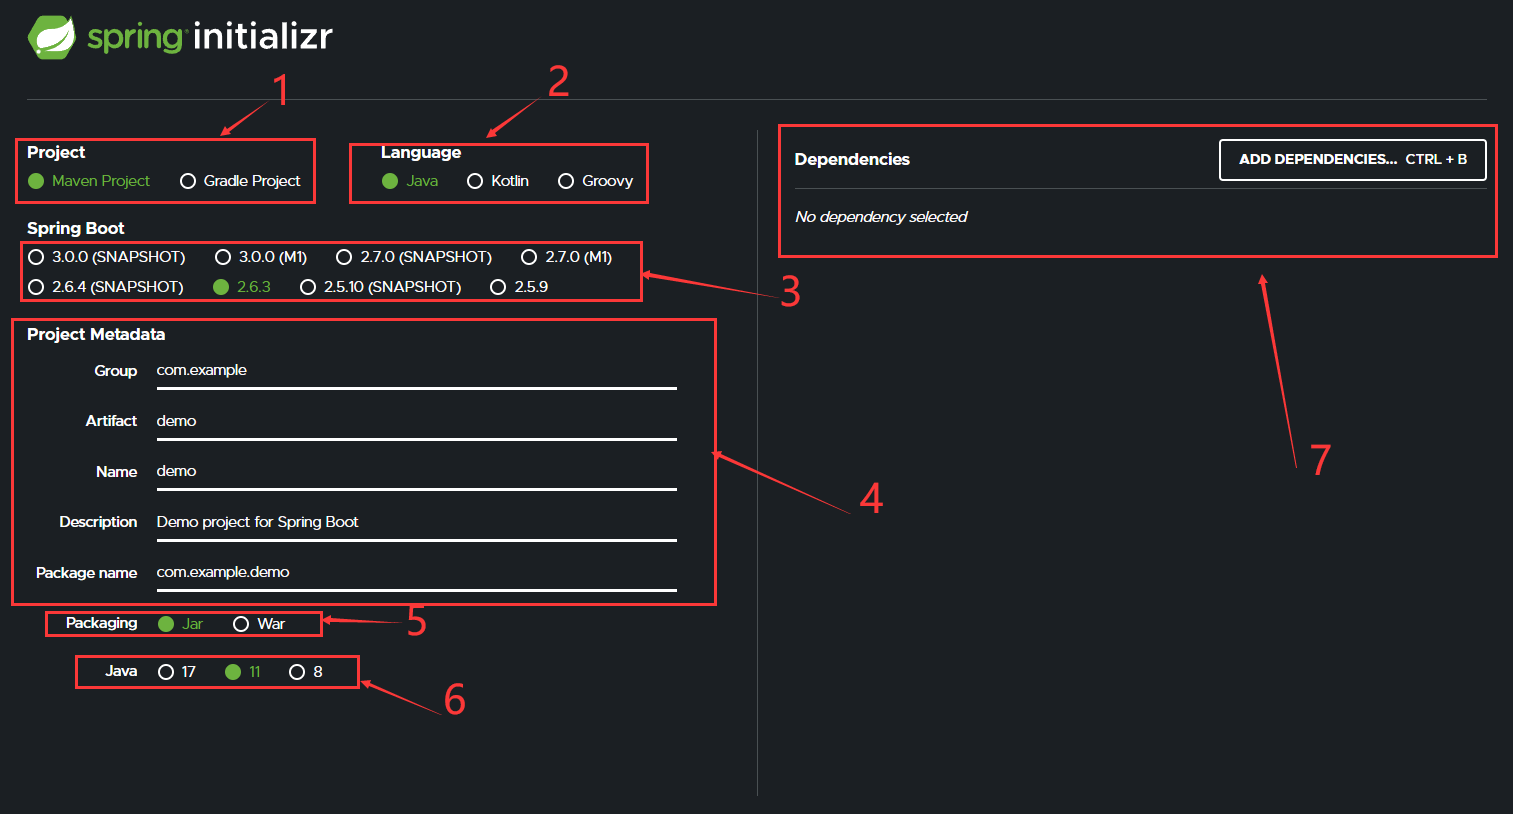Pick Java version 11

click(243, 672)
